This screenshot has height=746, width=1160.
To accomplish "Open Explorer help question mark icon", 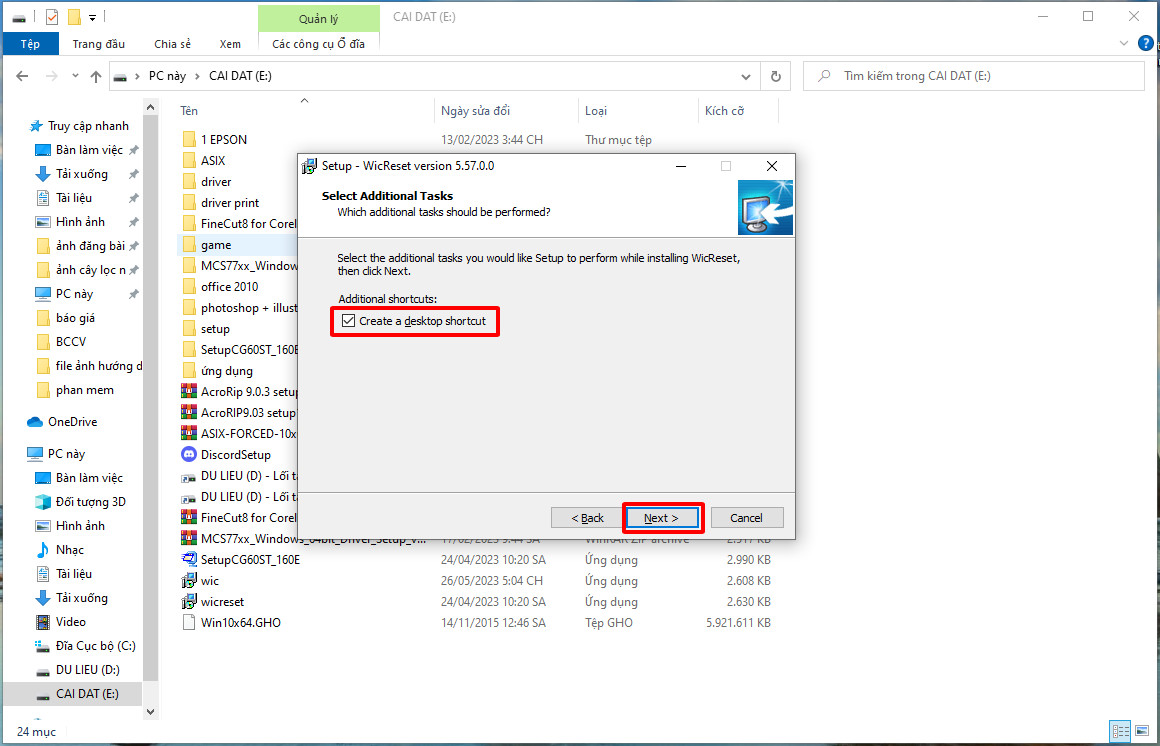I will [1144, 44].
